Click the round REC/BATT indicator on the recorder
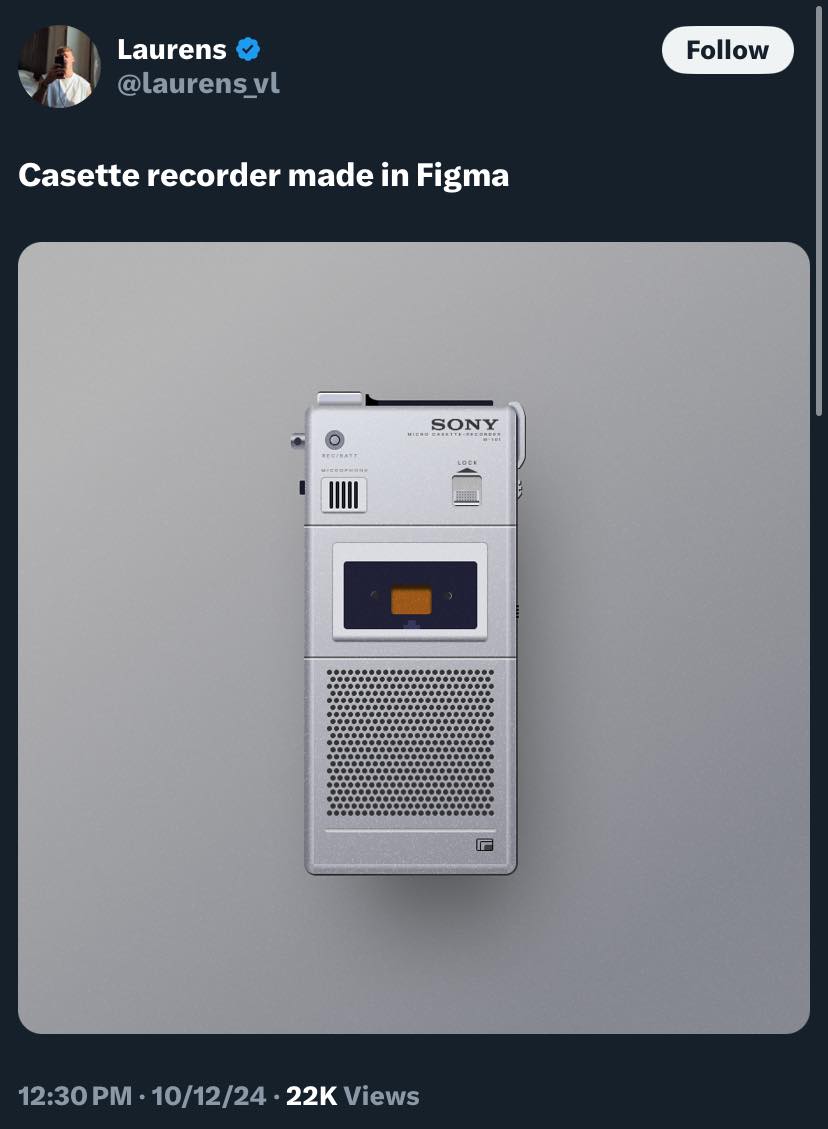 (x=335, y=439)
